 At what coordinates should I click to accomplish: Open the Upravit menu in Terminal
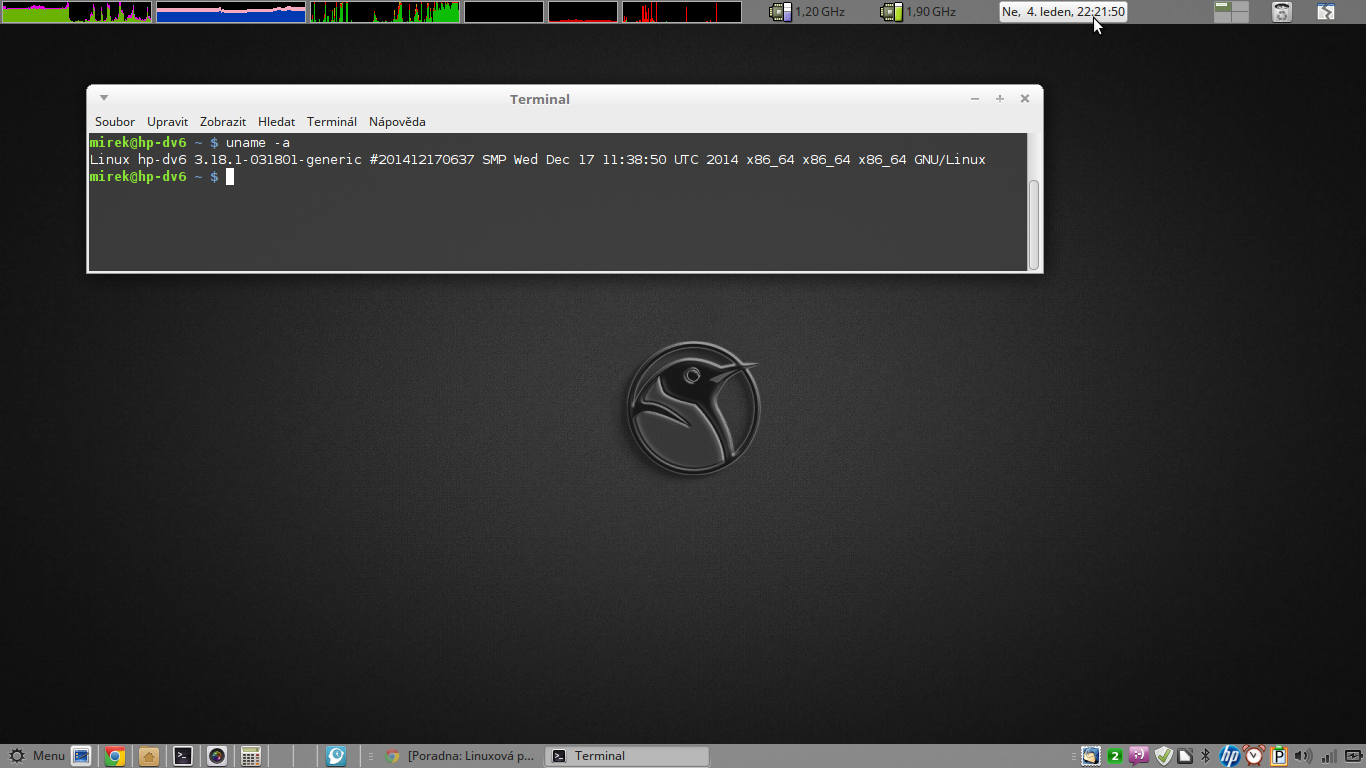point(167,122)
